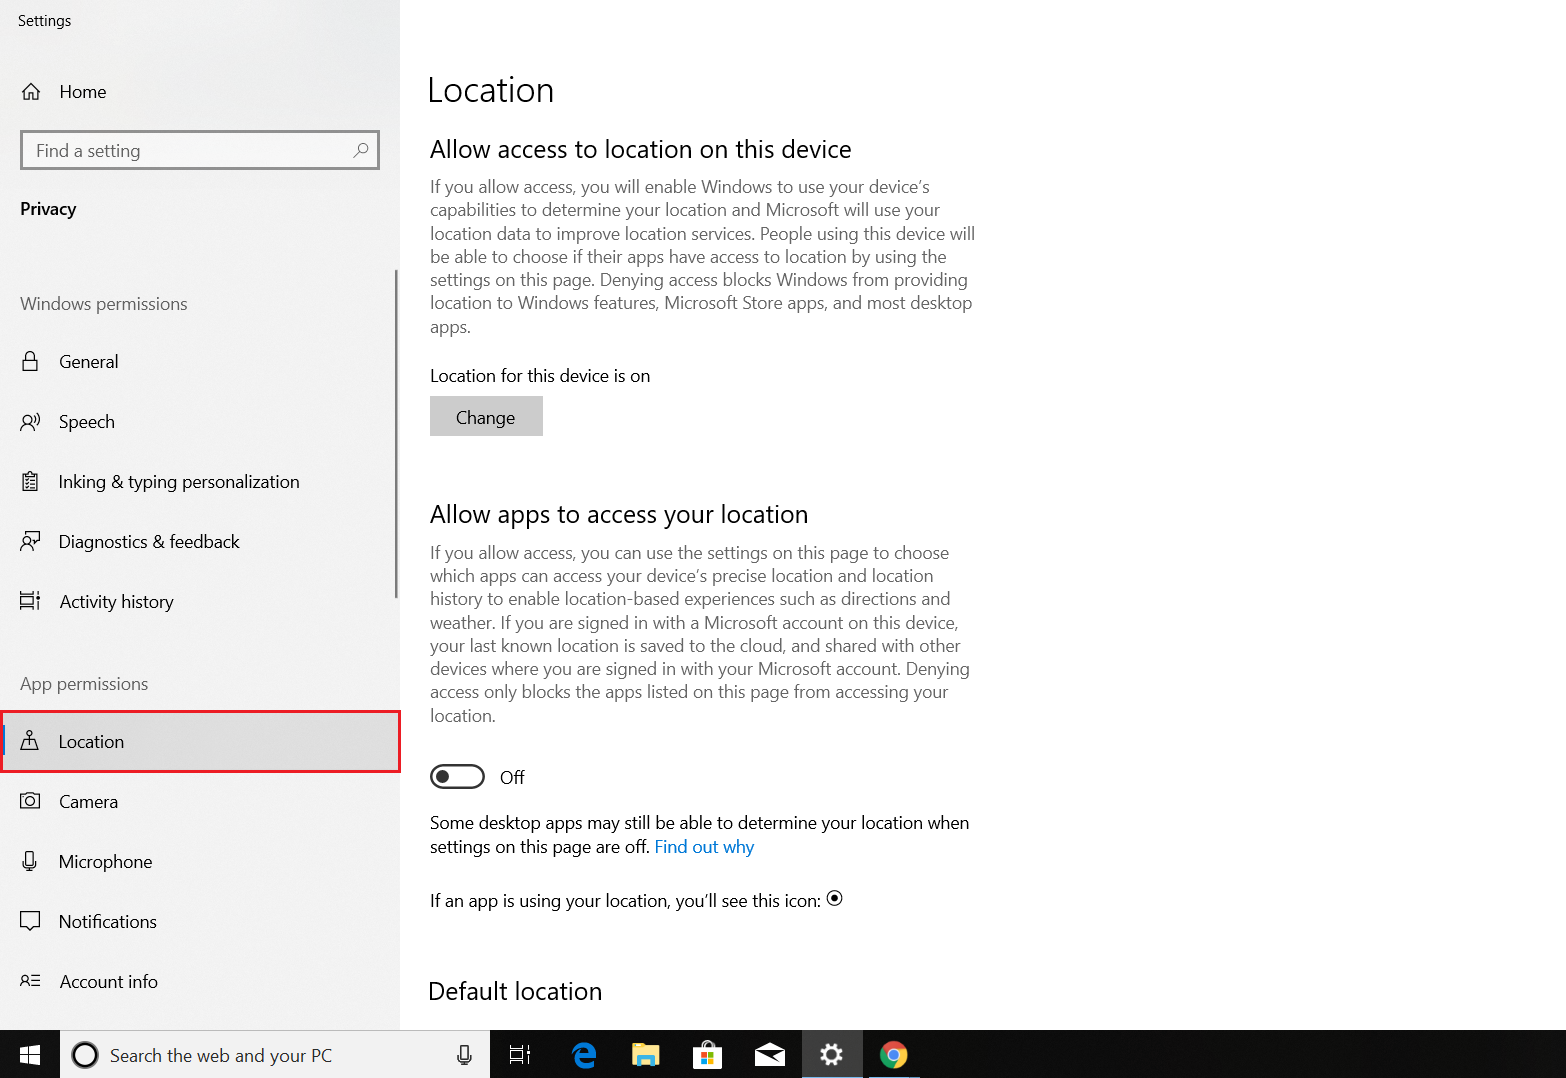Viewport: 1566px width, 1078px height.
Task: Click the Inking & typing personalization icon
Action: (30, 481)
